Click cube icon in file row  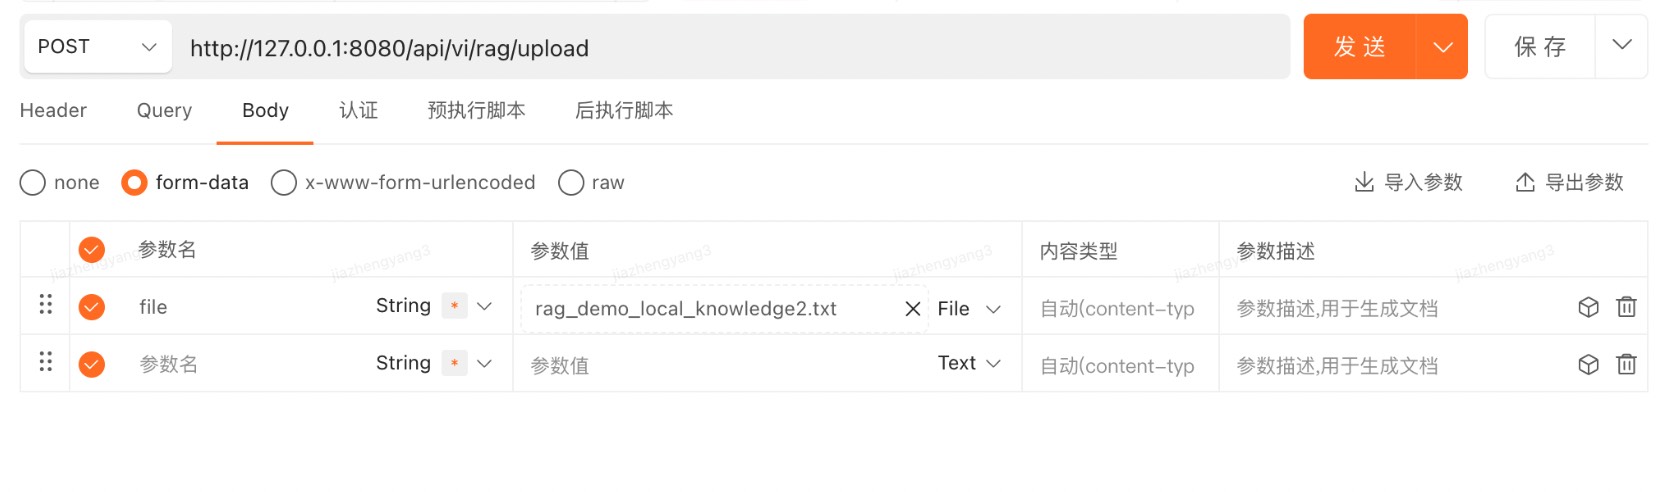(1588, 307)
